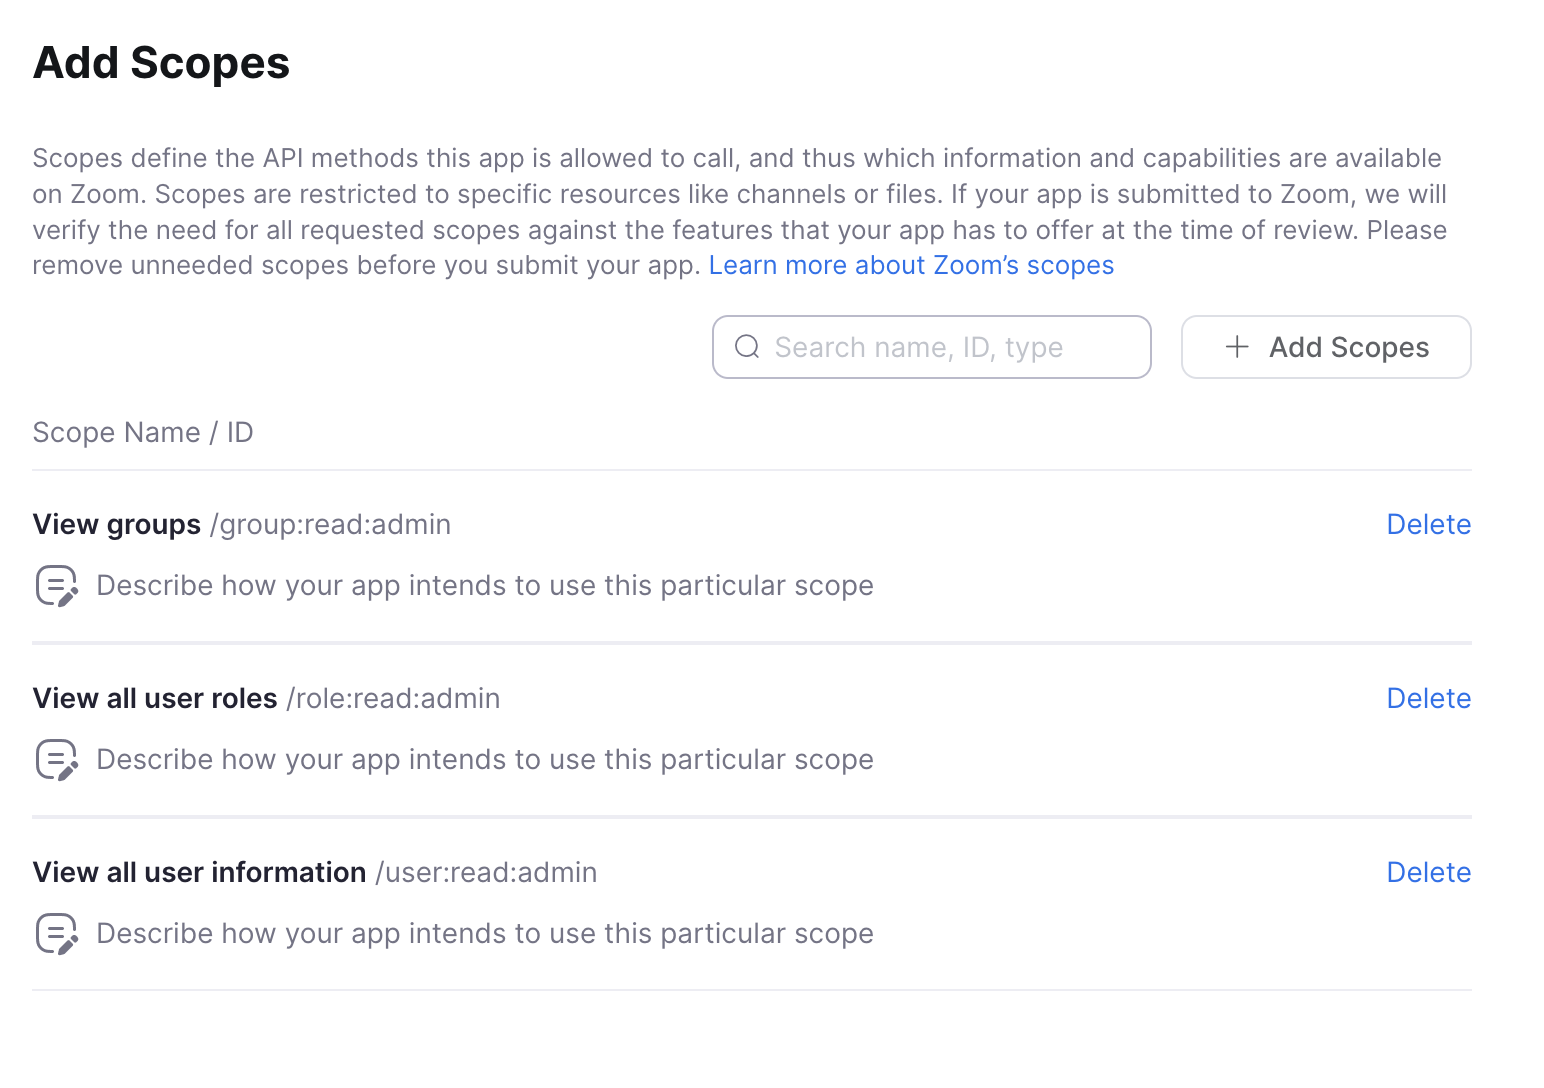Select the View all user information scope name
This screenshot has height=1088, width=1544.
click(199, 873)
